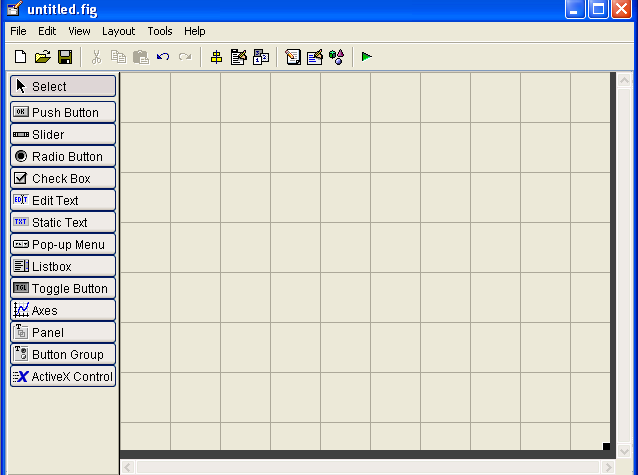Pick the Slider component tool
The height and width of the screenshot is (475, 638).
click(63, 134)
